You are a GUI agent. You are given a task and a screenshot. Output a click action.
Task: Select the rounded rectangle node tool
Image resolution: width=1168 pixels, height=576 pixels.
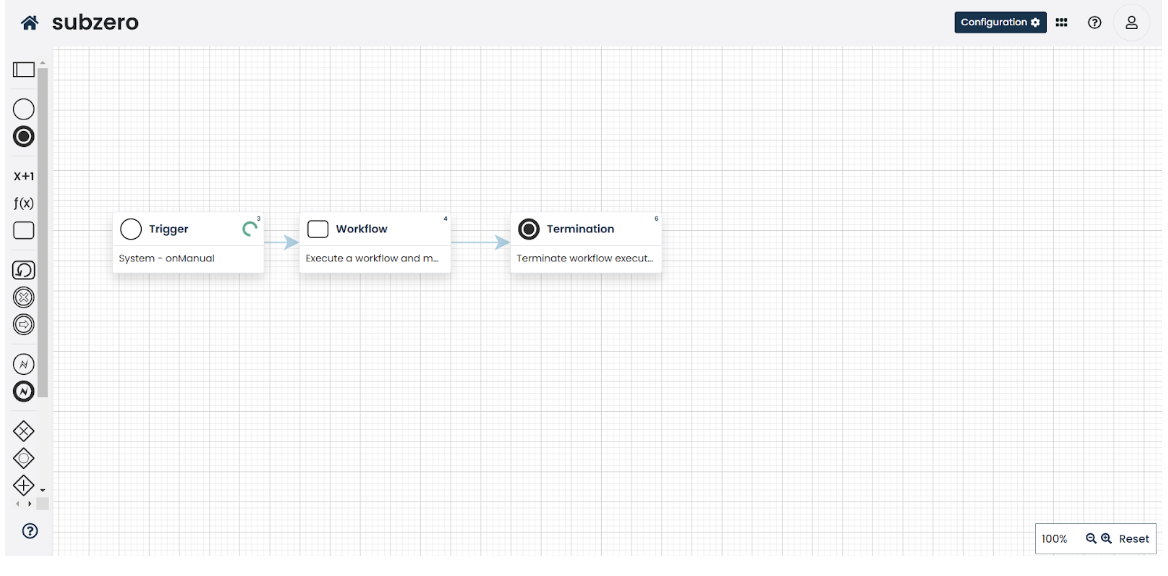tap(23, 230)
